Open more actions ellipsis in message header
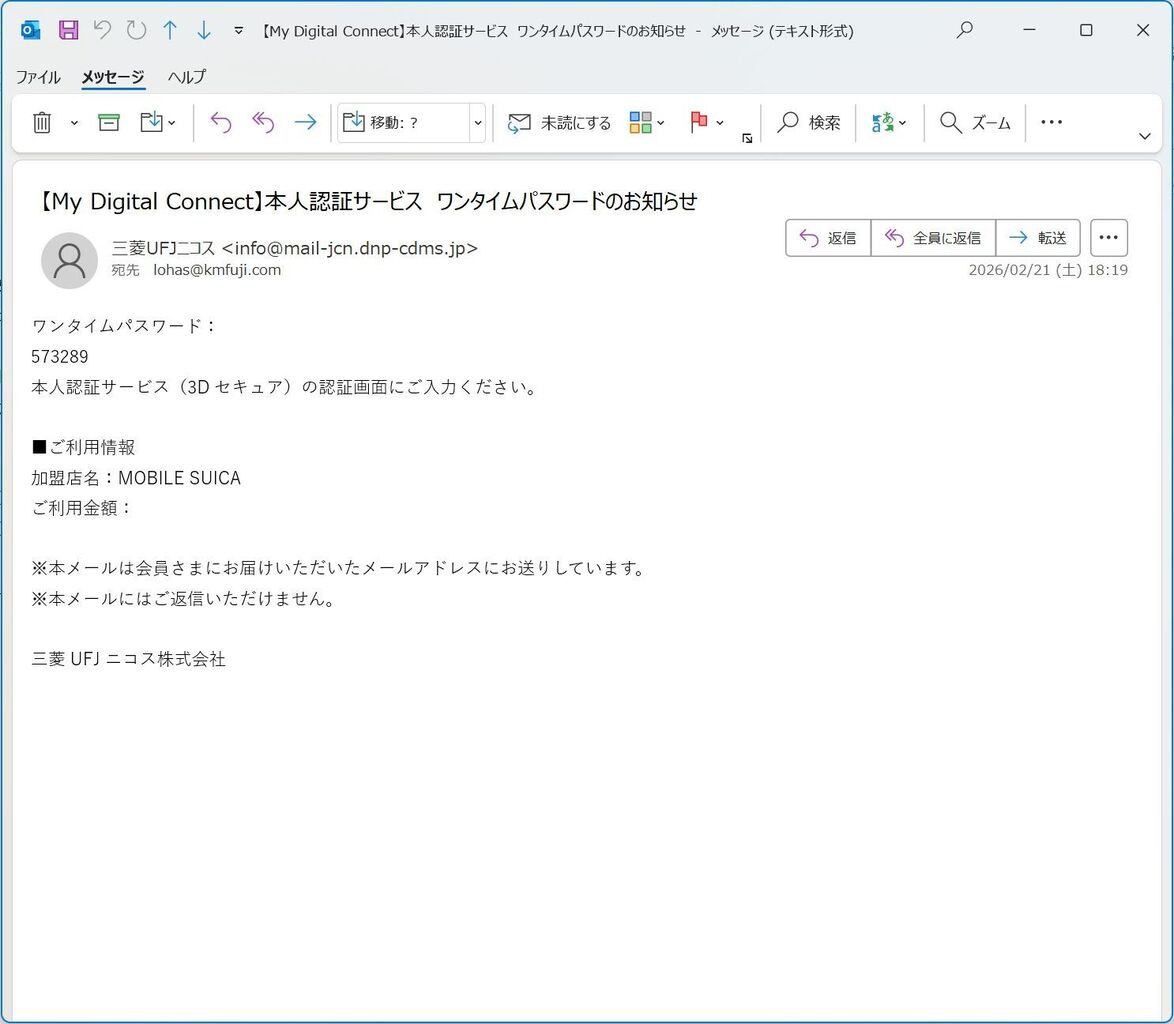1174x1024 pixels. [x=1109, y=238]
